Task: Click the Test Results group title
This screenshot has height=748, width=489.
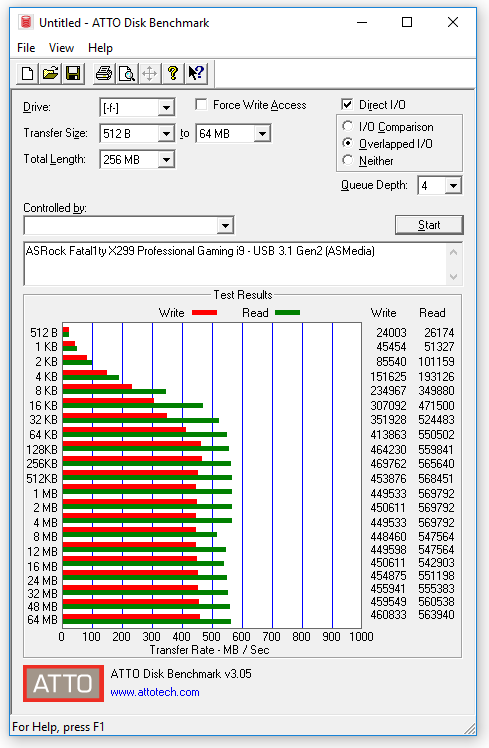Action: coord(243,295)
